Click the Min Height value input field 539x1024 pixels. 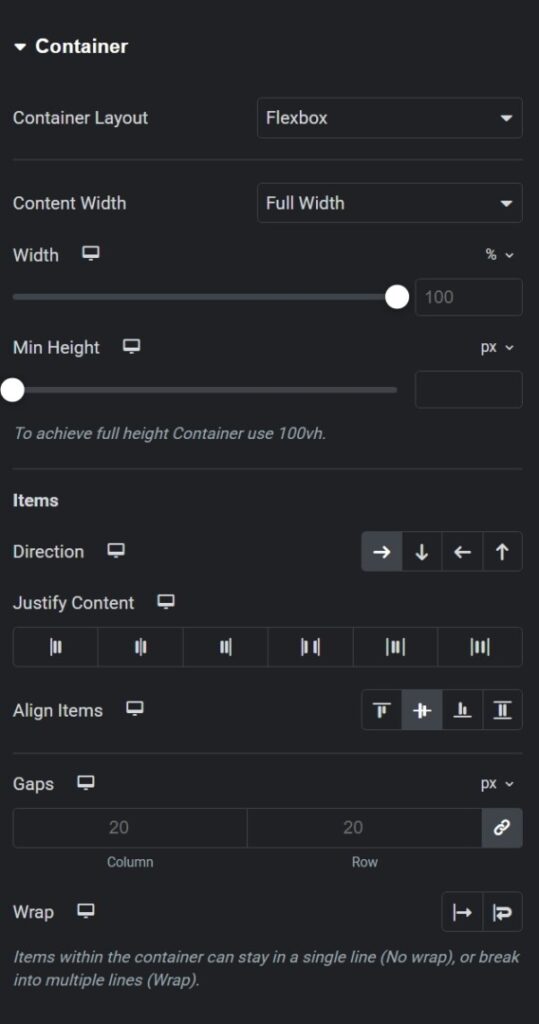click(x=468, y=390)
